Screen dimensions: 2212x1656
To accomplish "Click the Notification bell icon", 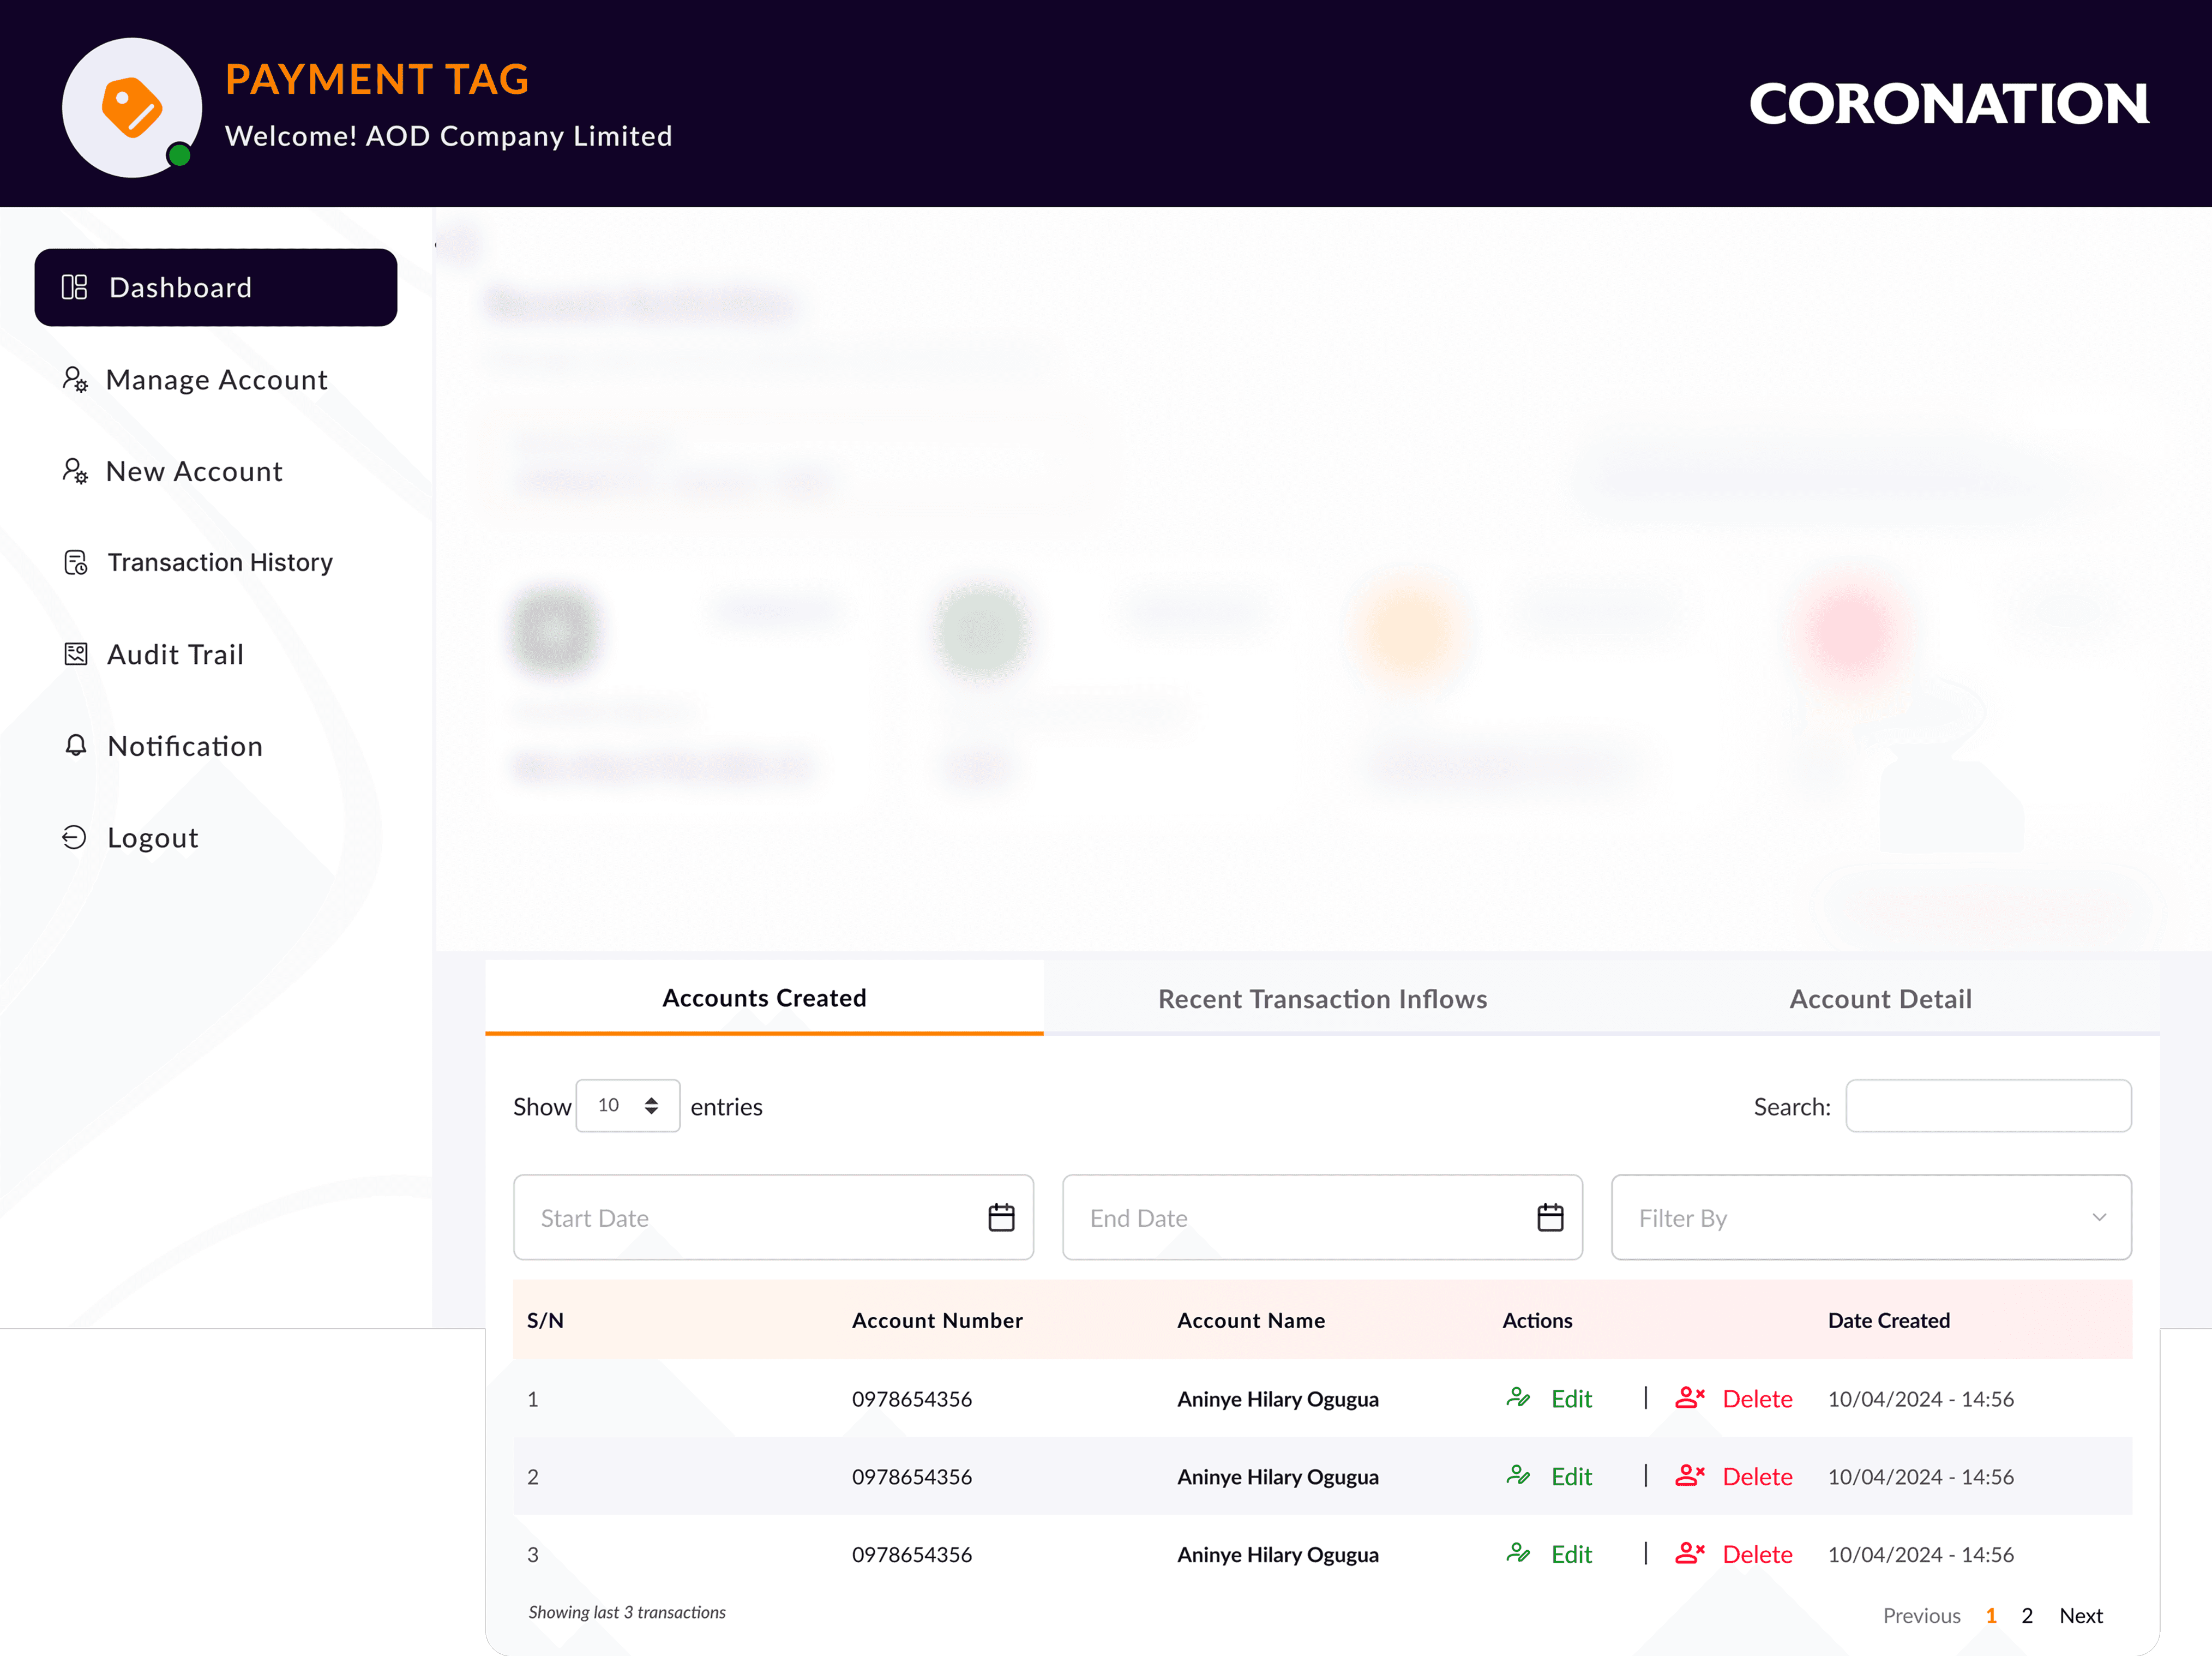I will point(76,746).
